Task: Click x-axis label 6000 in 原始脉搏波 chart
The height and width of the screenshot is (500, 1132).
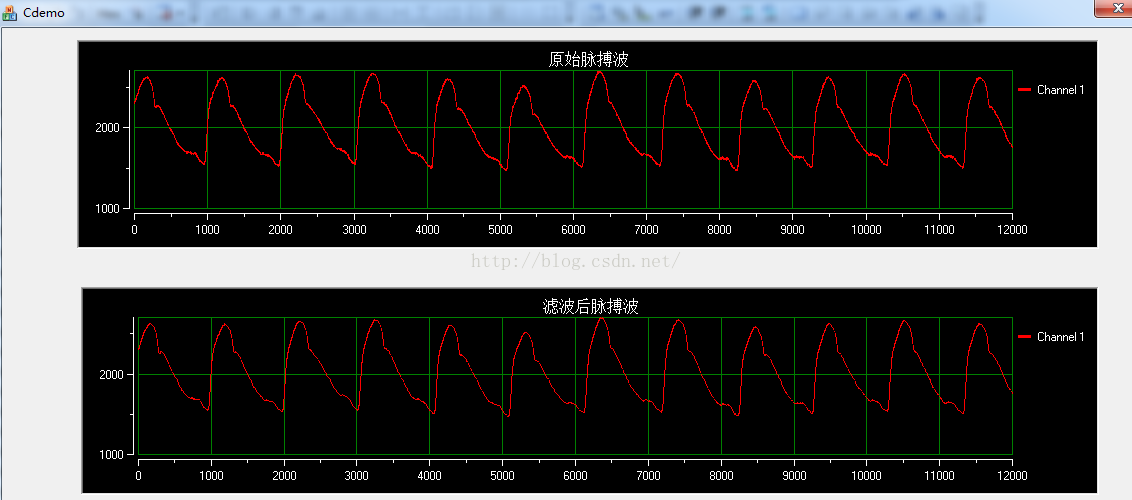Action: (573, 229)
